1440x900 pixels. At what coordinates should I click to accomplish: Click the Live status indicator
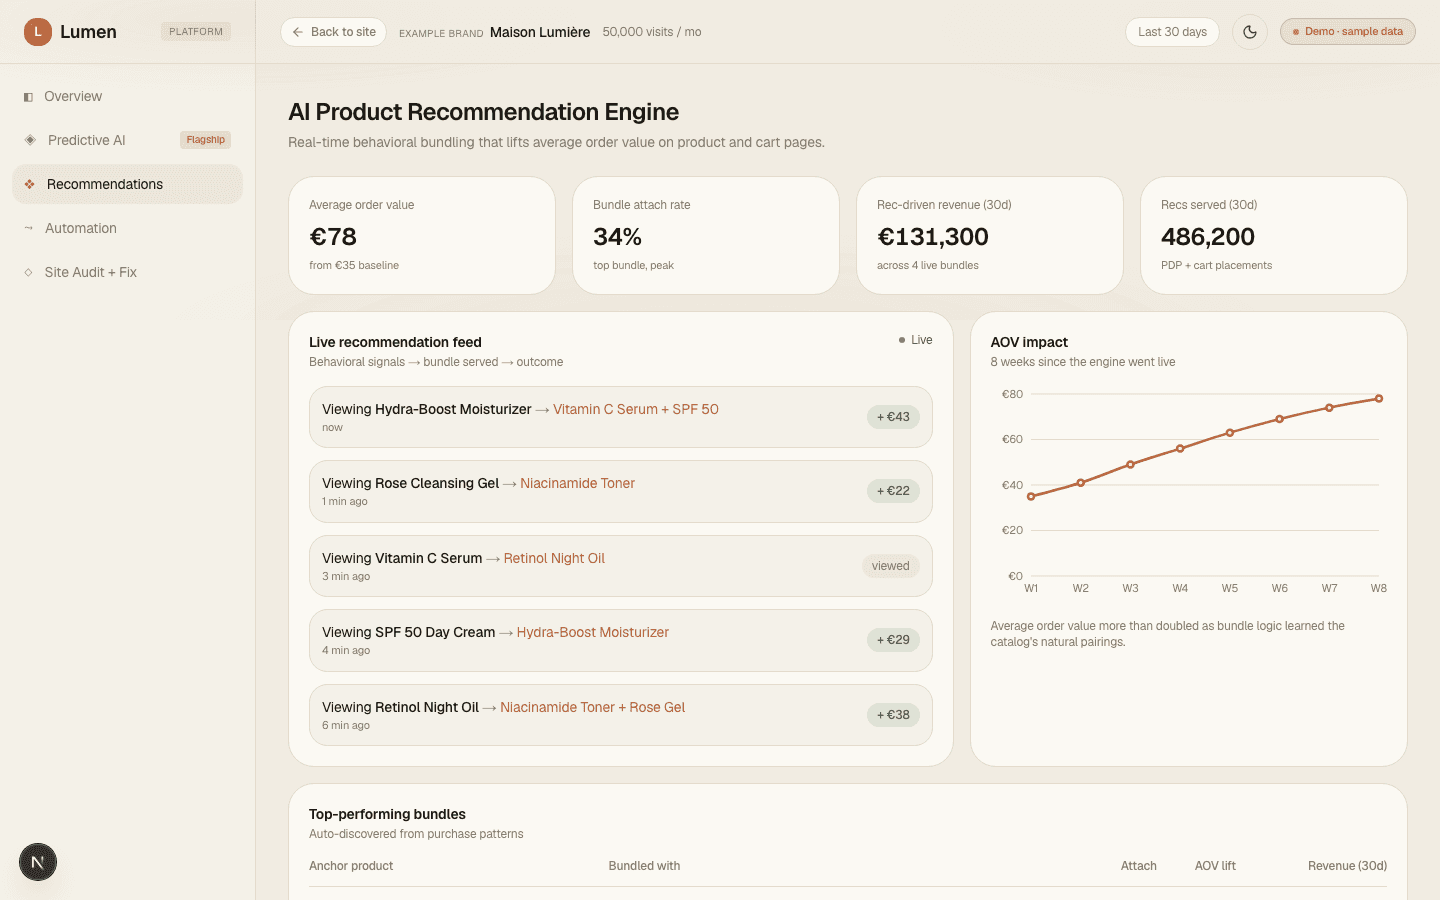point(915,340)
